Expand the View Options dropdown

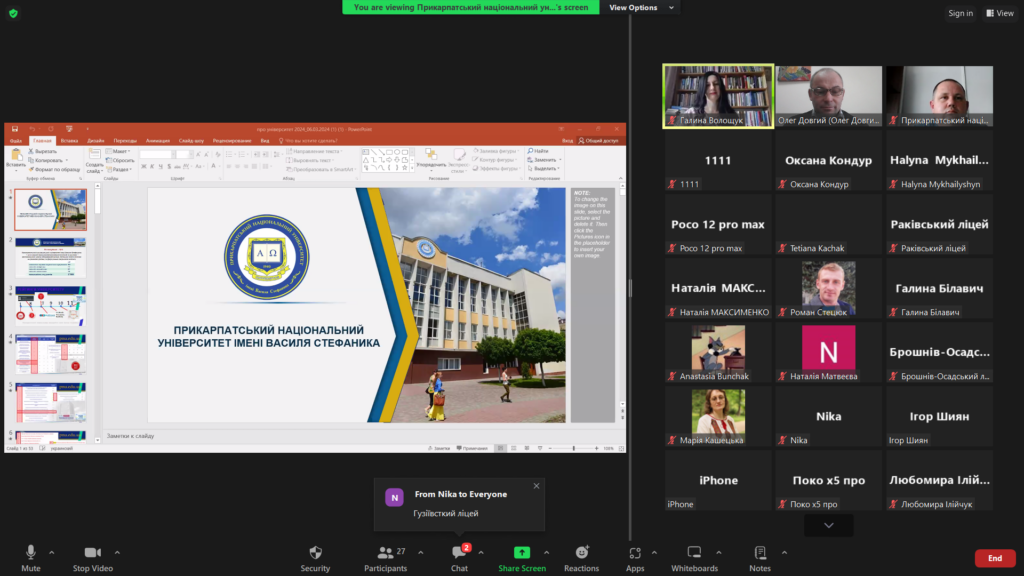642,7
